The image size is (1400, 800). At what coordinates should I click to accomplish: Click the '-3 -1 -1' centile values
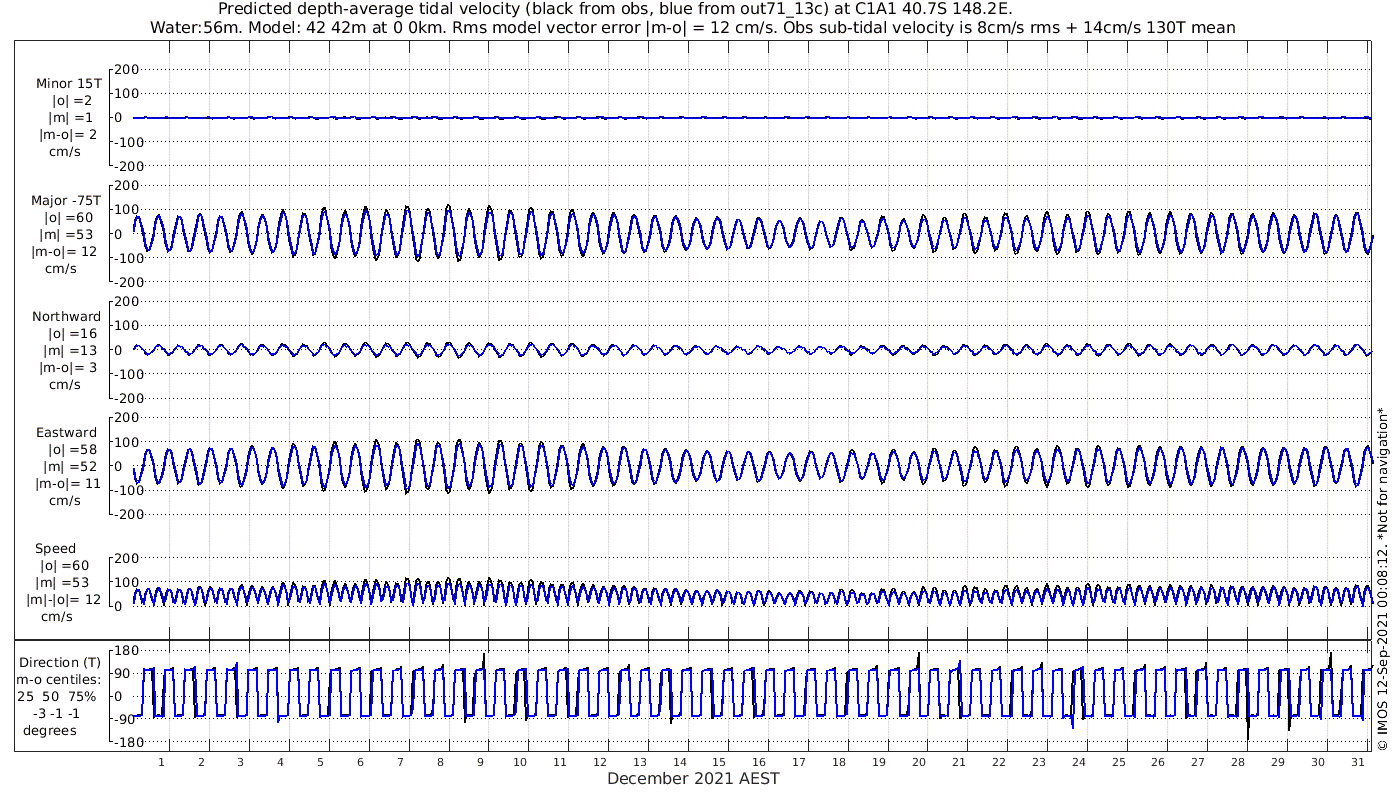tap(56, 714)
